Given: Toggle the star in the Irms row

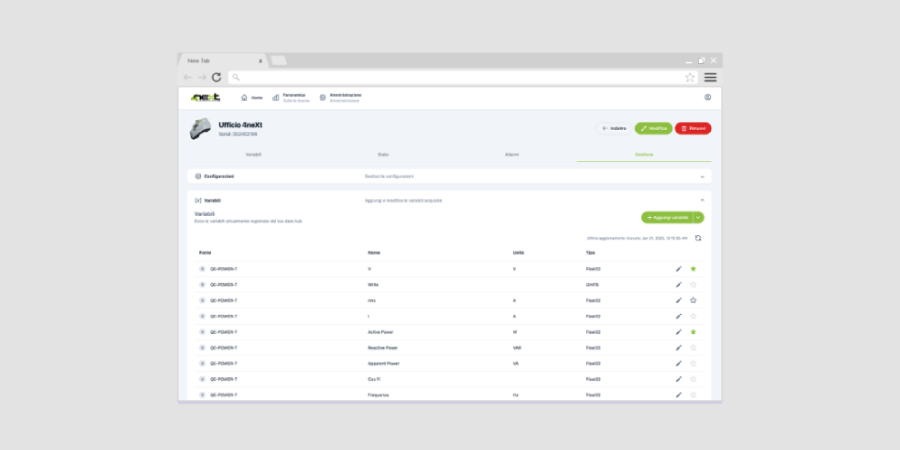Looking at the screenshot, I should 693,300.
